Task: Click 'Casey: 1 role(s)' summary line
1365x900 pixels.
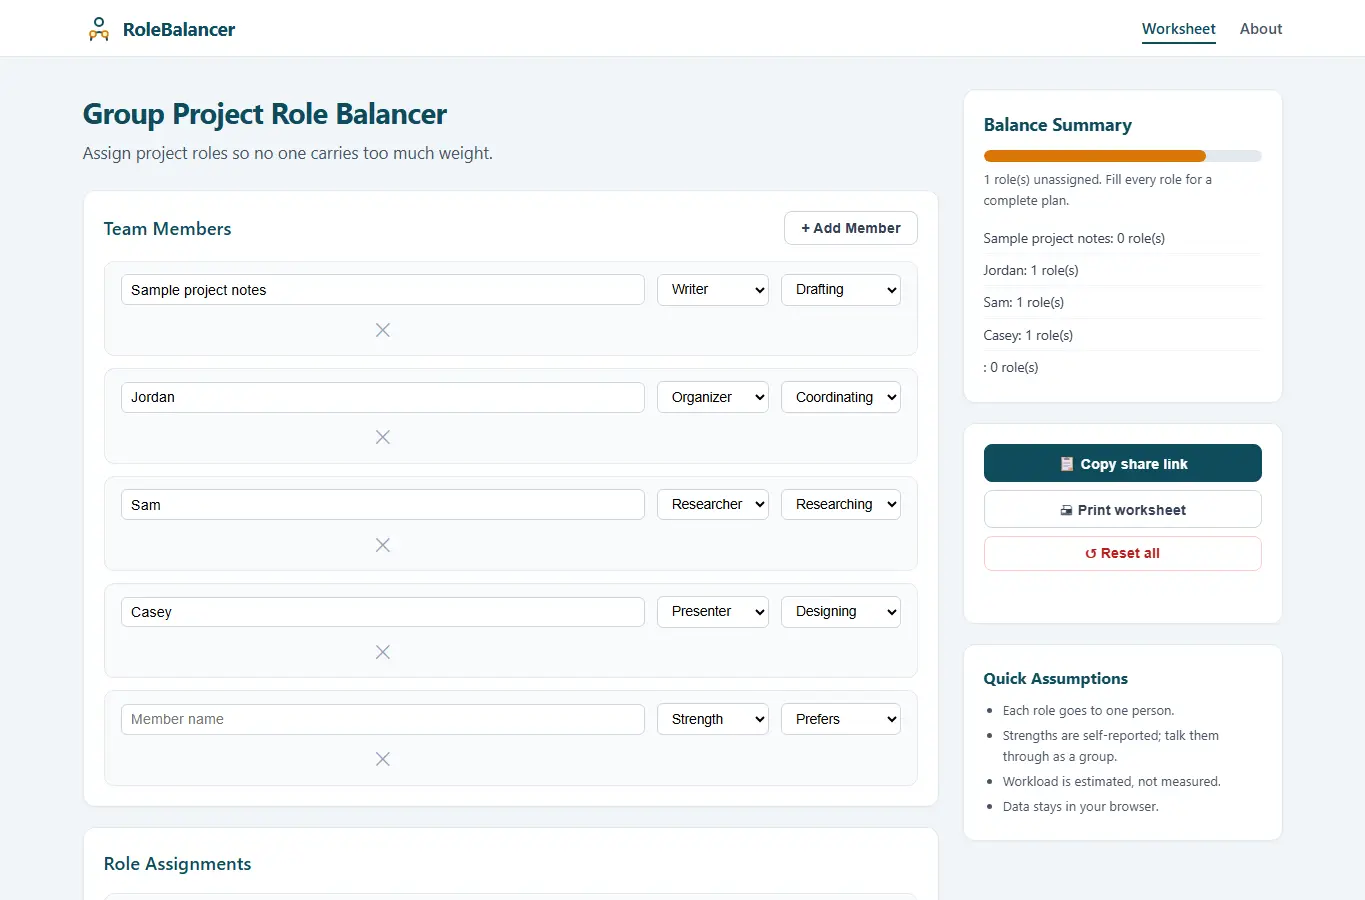Action: pyautogui.click(x=1028, y=335)
